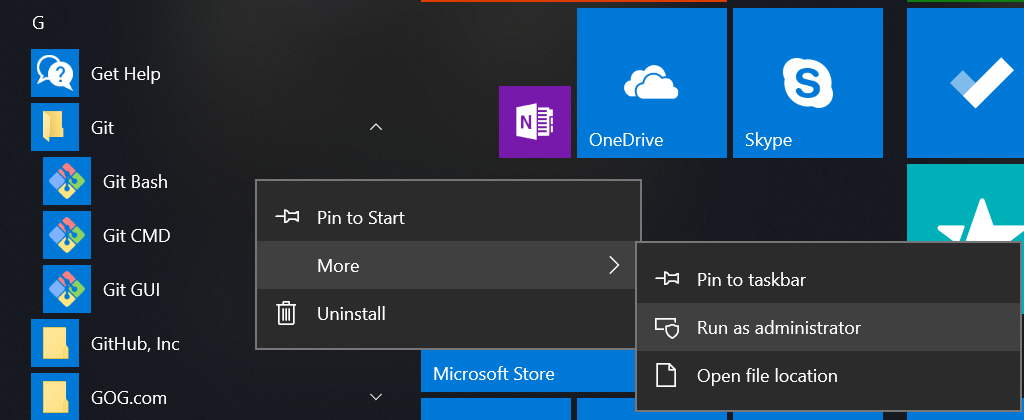
Task: Open Git CMD icon in the list
Action: [67, 236]
